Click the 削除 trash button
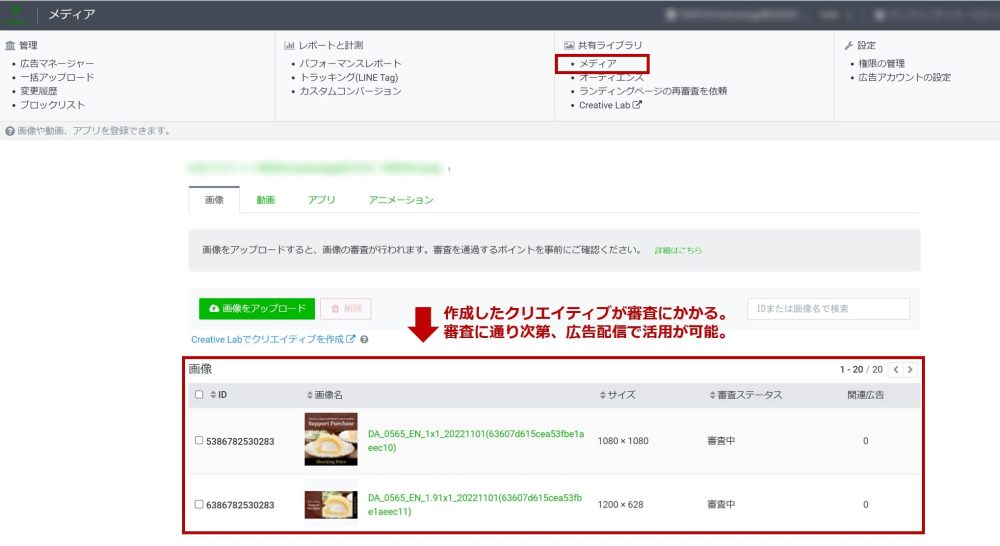1000x546 pixels. coord(346,309)
